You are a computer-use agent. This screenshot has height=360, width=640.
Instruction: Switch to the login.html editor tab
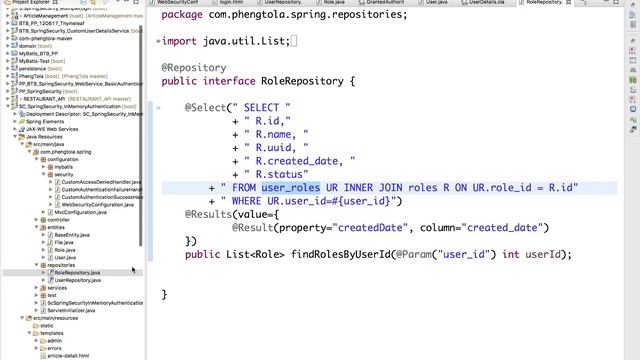tap(228, 2)
